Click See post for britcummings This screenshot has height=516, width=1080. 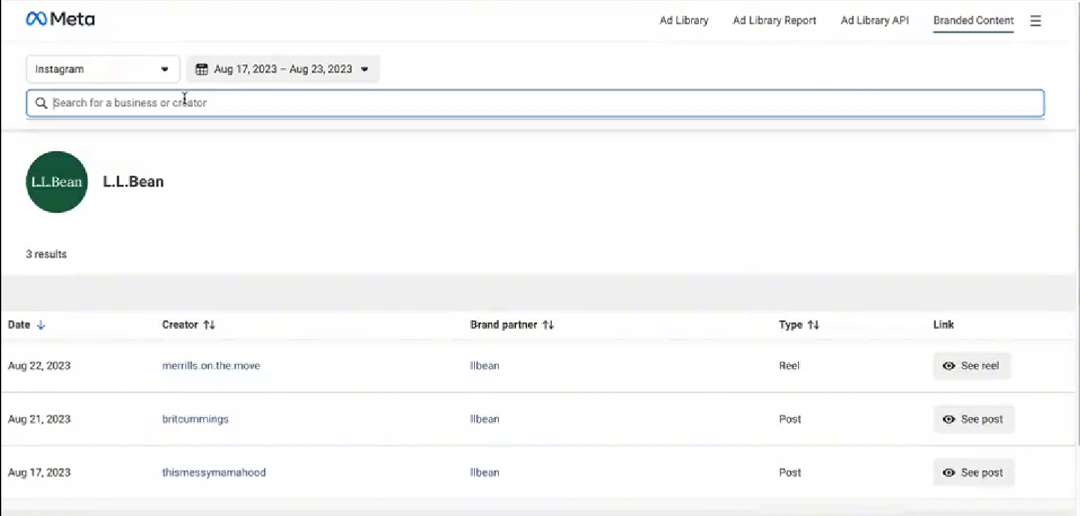(973, 419)
